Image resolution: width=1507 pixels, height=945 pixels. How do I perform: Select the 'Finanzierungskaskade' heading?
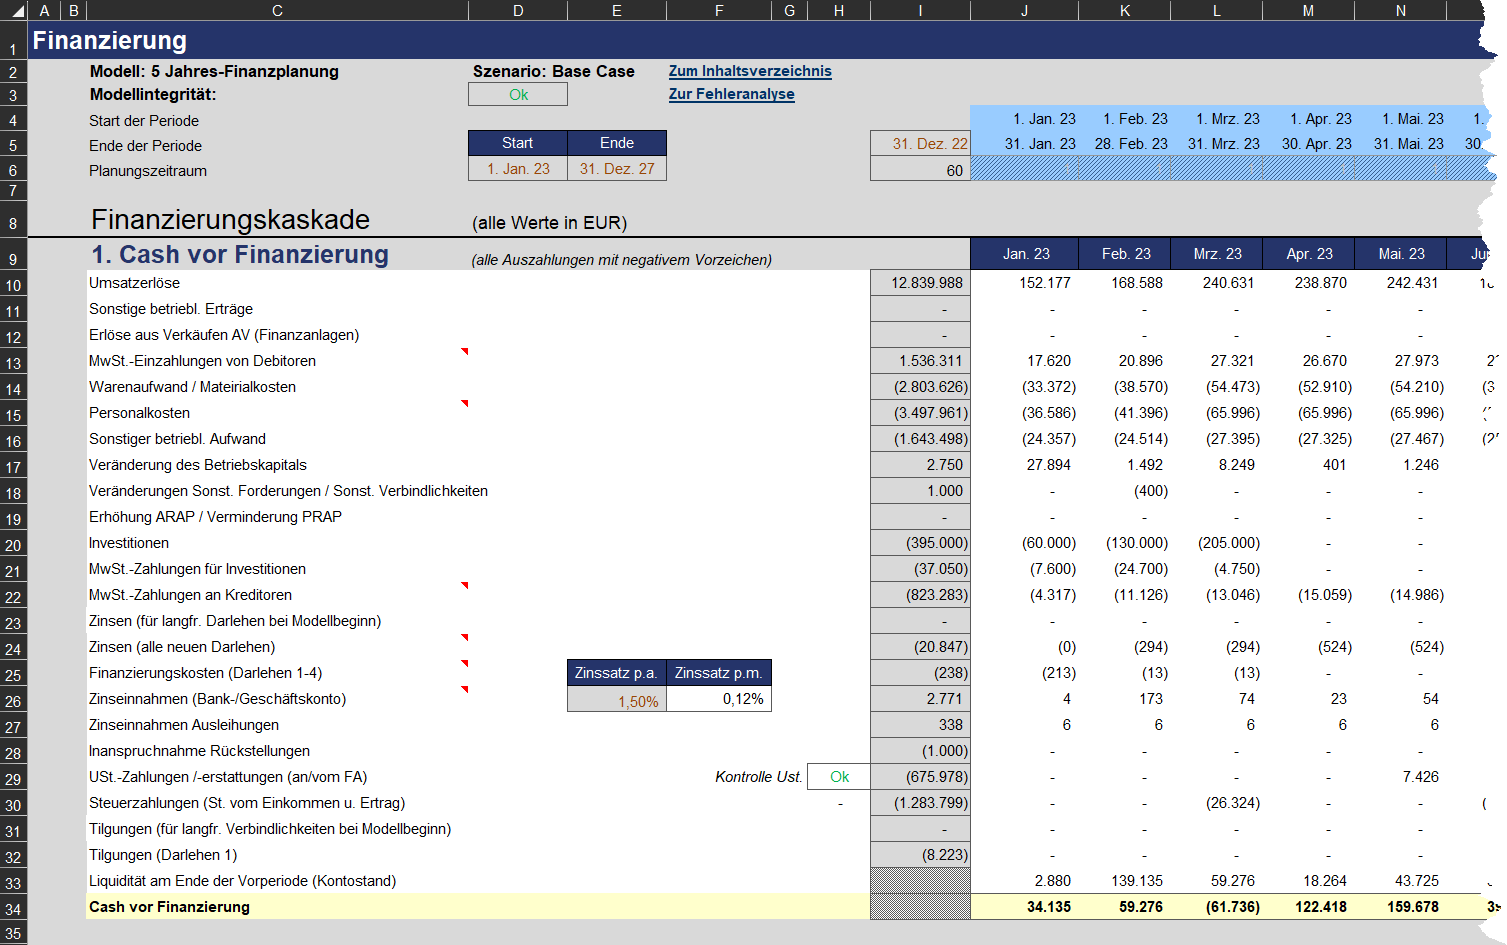click(x=230, y=220)
